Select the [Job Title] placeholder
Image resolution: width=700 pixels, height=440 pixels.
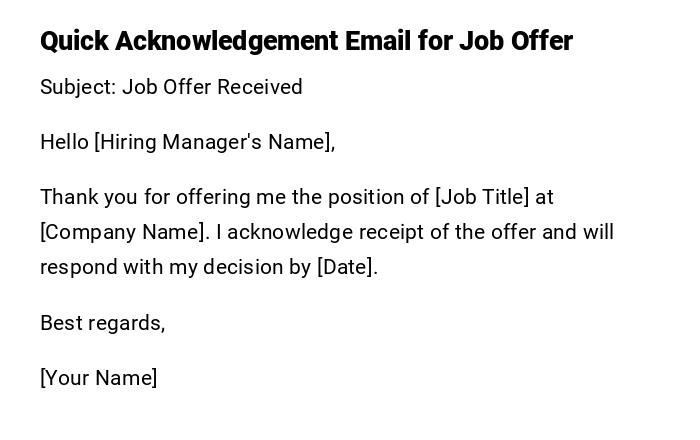pyautogui.click(x=482, y=197)
